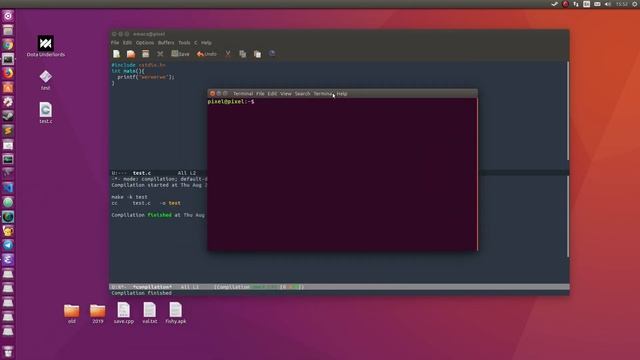Open the Terminal window's Help menu
640x360 pixels.
click(342, 93)
